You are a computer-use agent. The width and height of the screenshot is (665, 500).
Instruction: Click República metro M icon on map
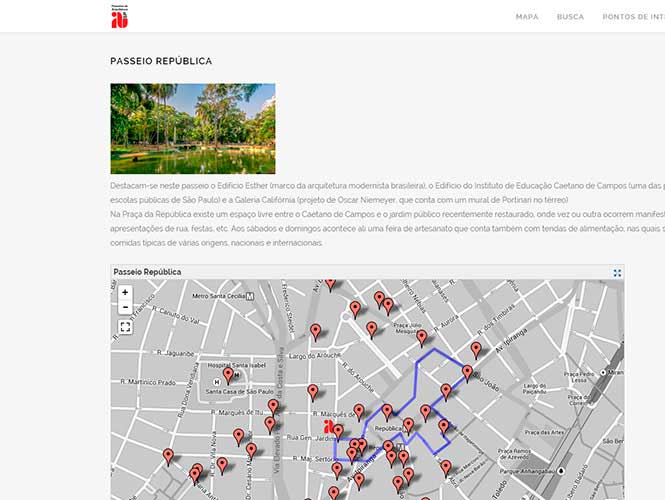tap(400, 447)
